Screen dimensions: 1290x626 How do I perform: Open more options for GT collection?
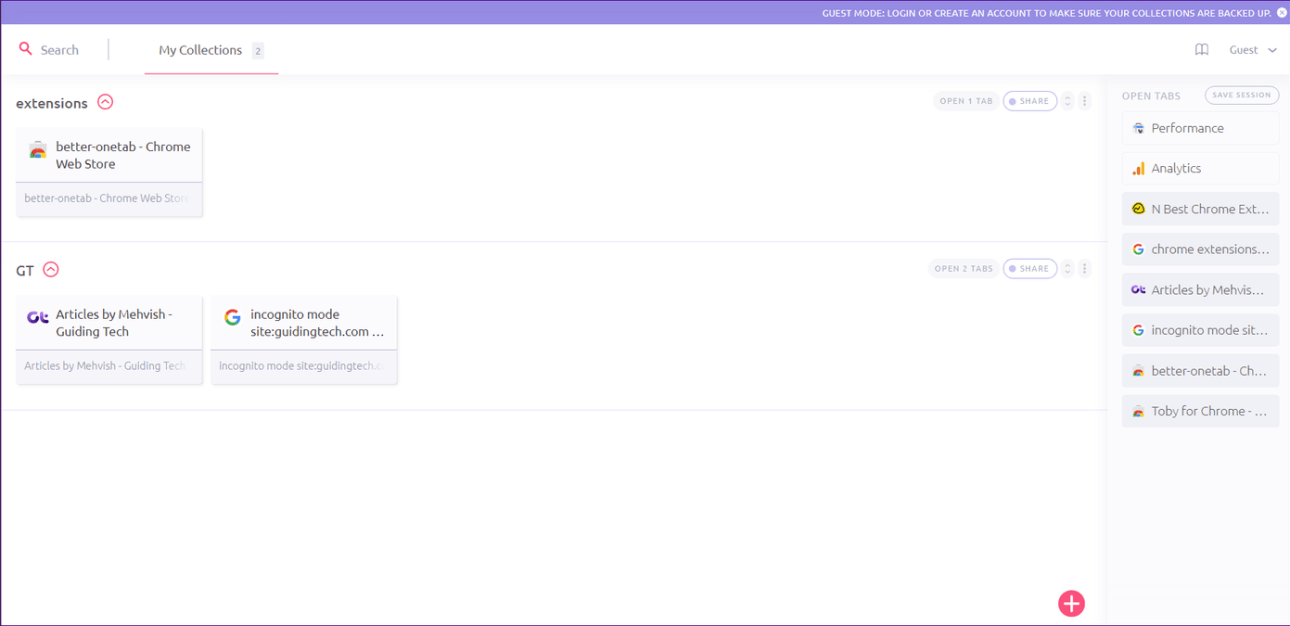pos(1085,268)
